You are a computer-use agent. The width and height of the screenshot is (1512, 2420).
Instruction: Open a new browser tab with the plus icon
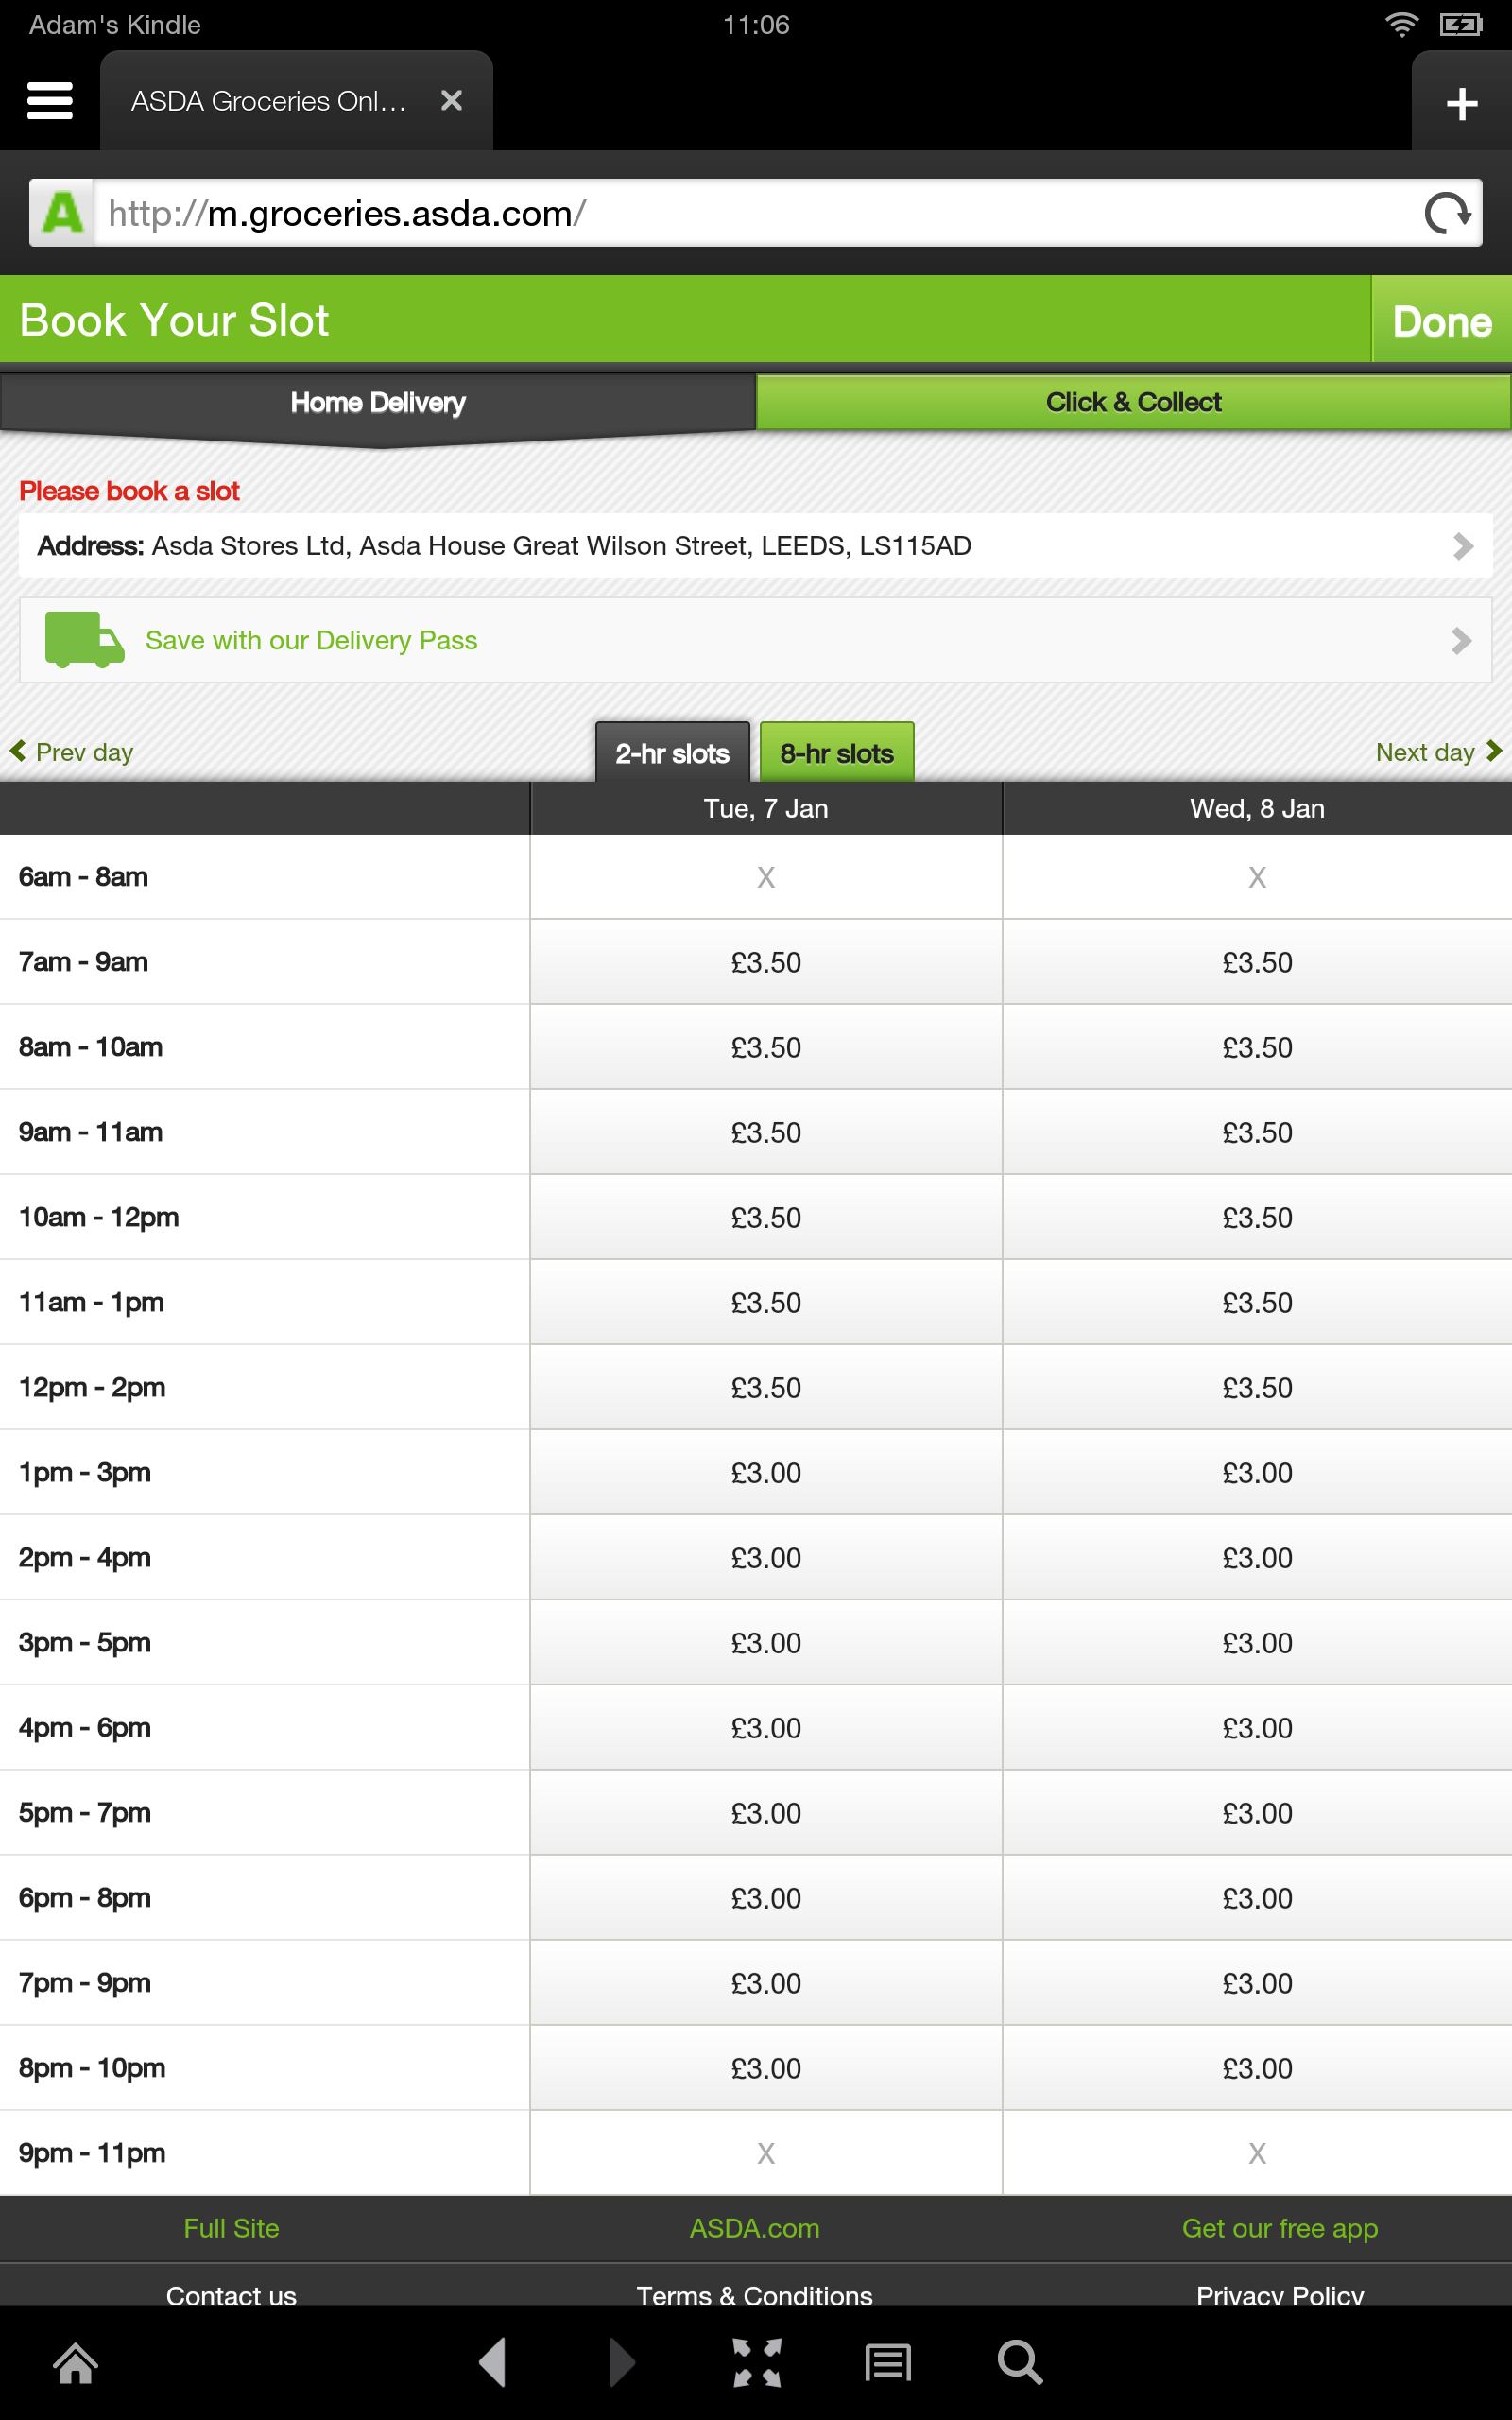pos(1461,102)
